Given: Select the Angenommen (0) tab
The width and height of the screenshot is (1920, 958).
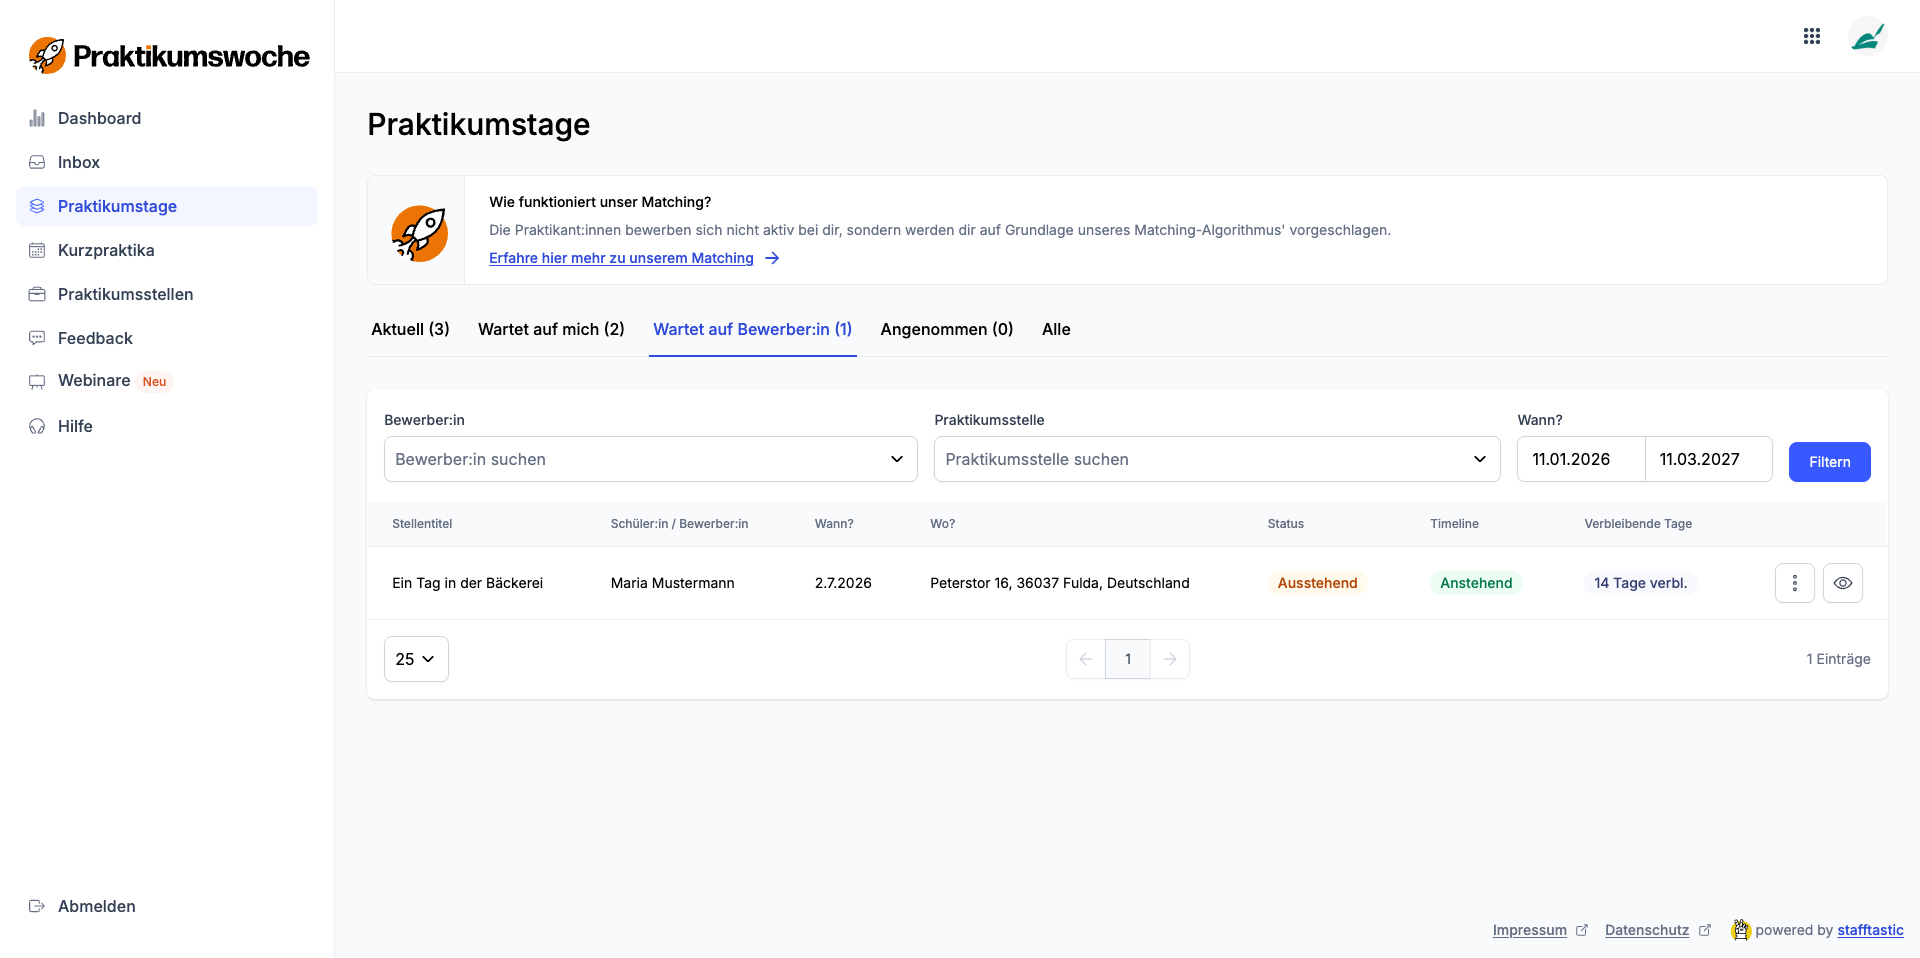Looking at the screenshot, I should tap(946, 329).
